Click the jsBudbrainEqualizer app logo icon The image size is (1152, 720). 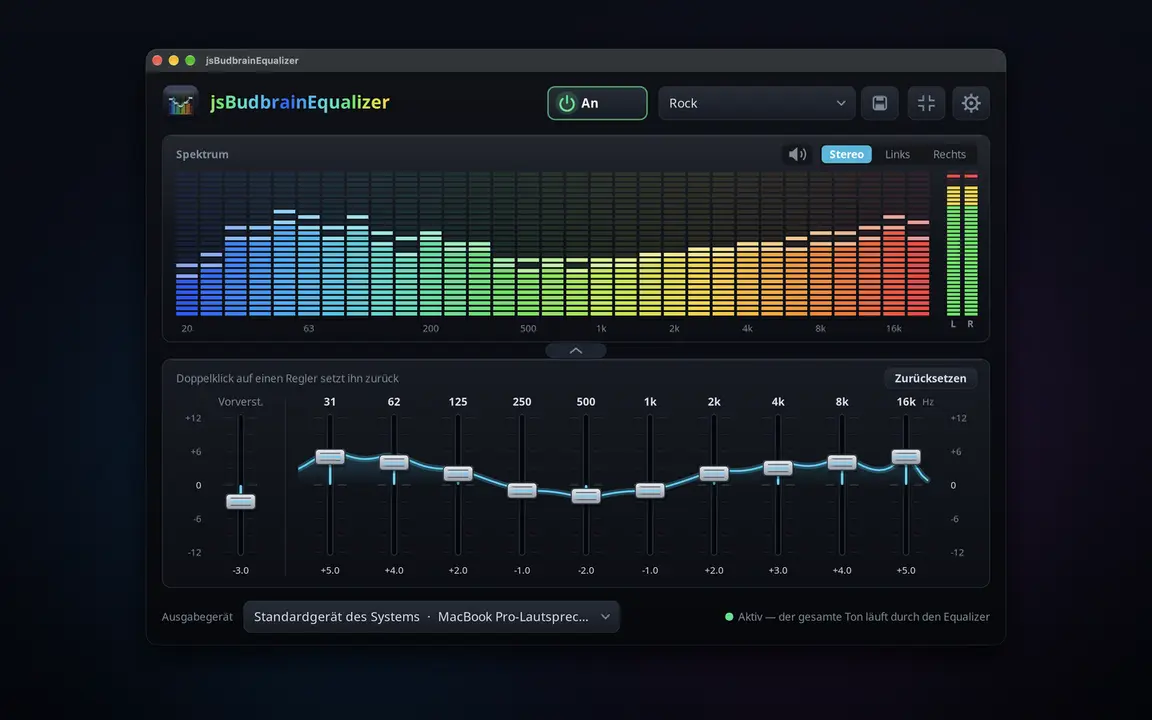181,102
